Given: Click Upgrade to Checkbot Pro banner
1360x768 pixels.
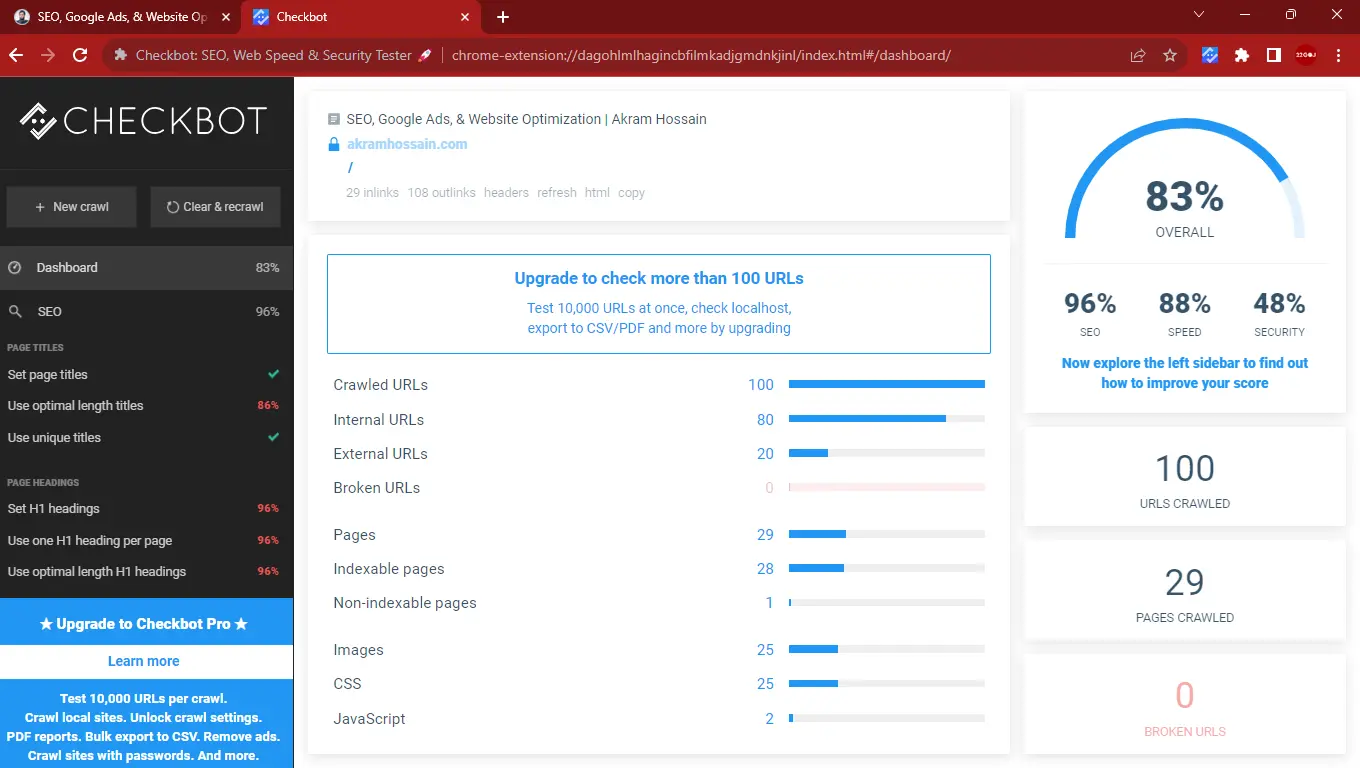Looking at the screenshot, I should point(146,623).
